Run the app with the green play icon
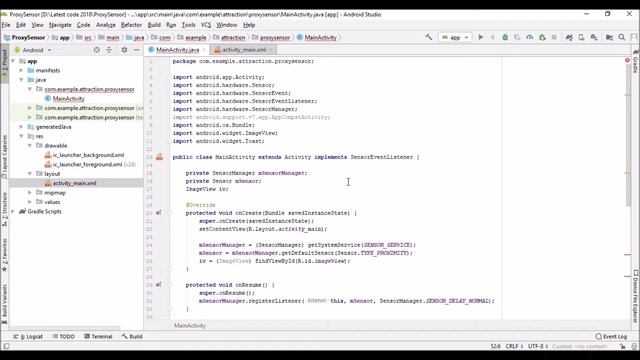Viewport: 640px width, 360px height. point(480,37)
